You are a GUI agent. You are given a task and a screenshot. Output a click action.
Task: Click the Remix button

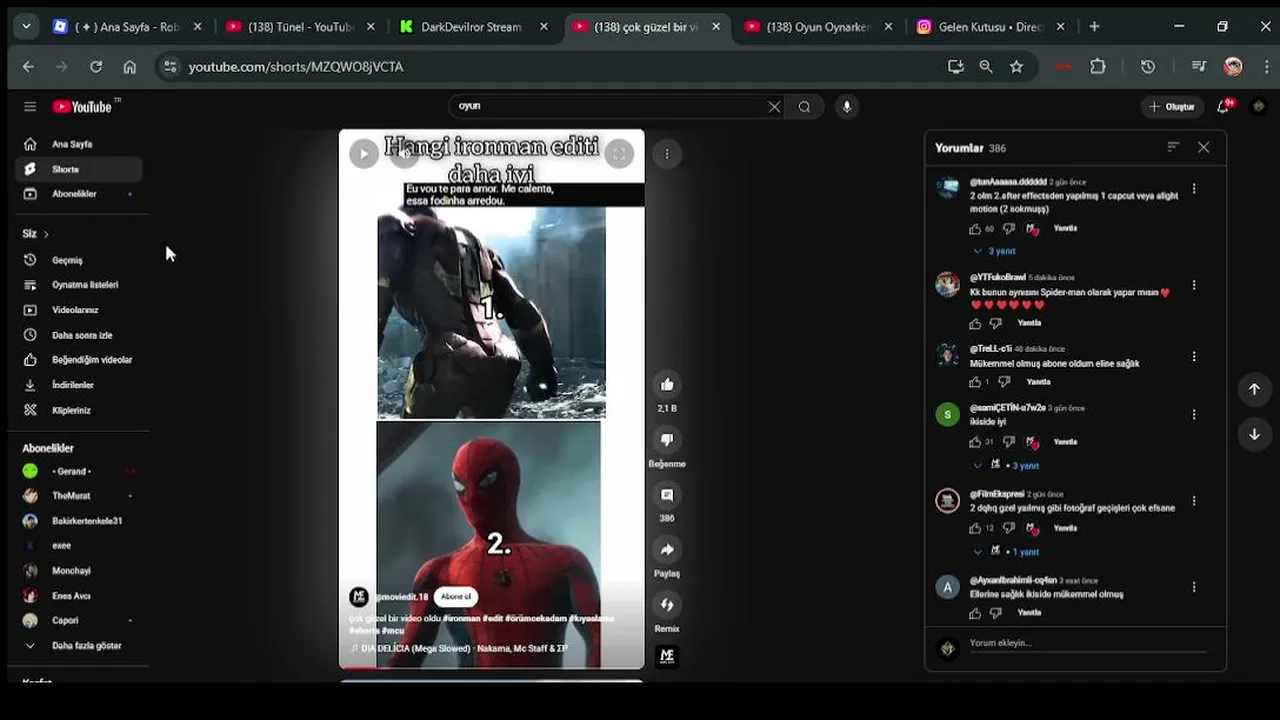click(x=667, y=605)
